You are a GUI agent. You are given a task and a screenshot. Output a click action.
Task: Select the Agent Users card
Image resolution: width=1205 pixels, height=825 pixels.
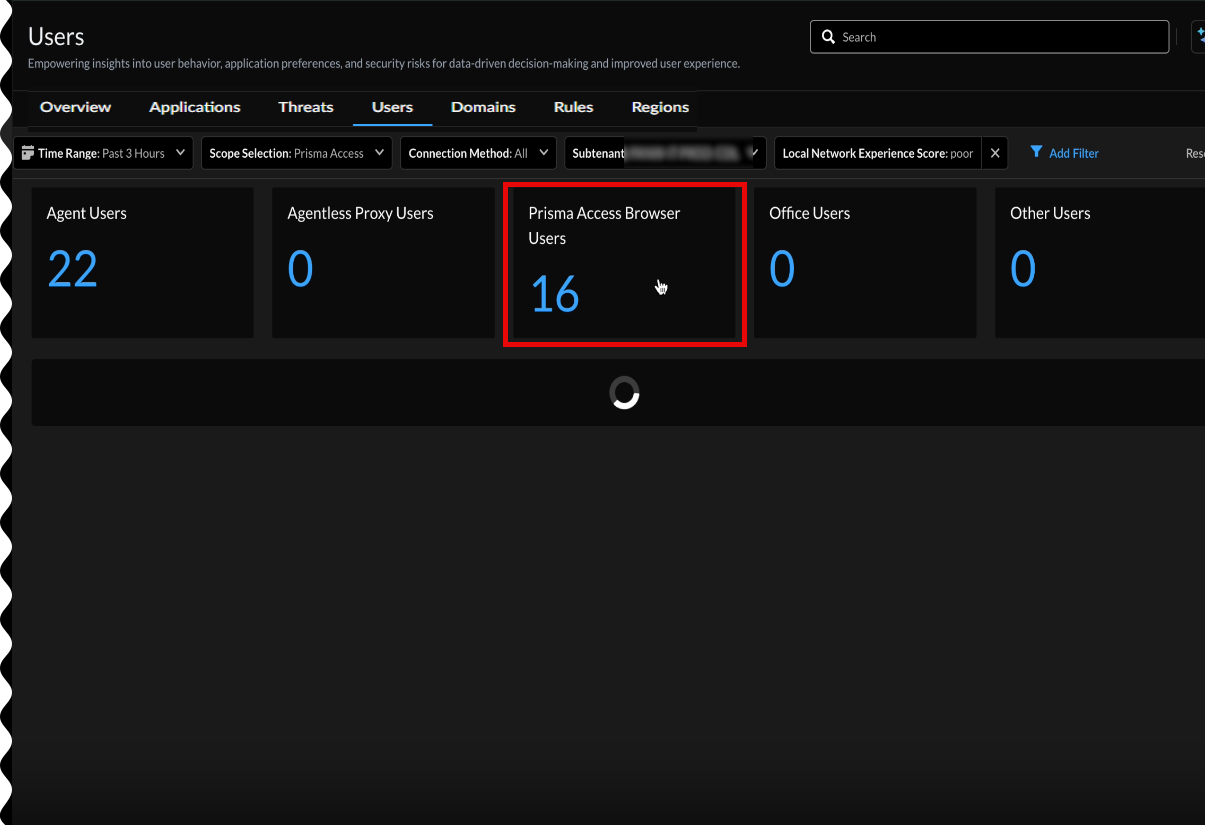click(x=142, y=263)
